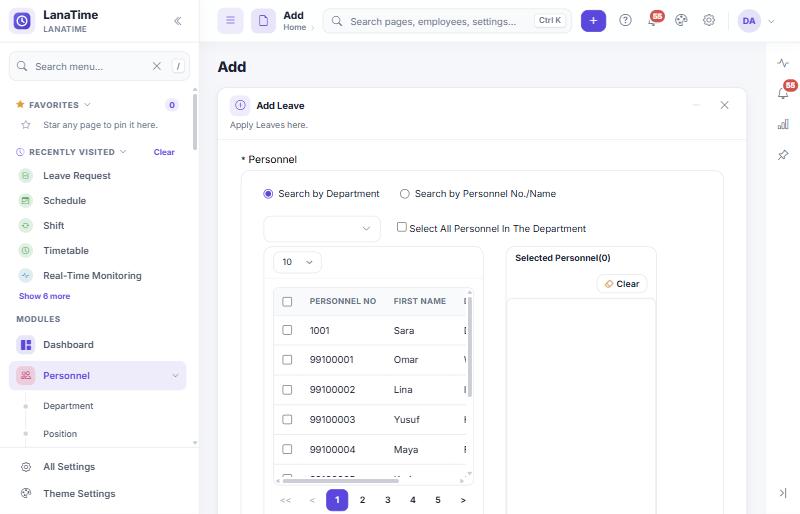This screenshot has width=800, height=514.
Task: Open Department submenu item
Action: click(68, 406)
